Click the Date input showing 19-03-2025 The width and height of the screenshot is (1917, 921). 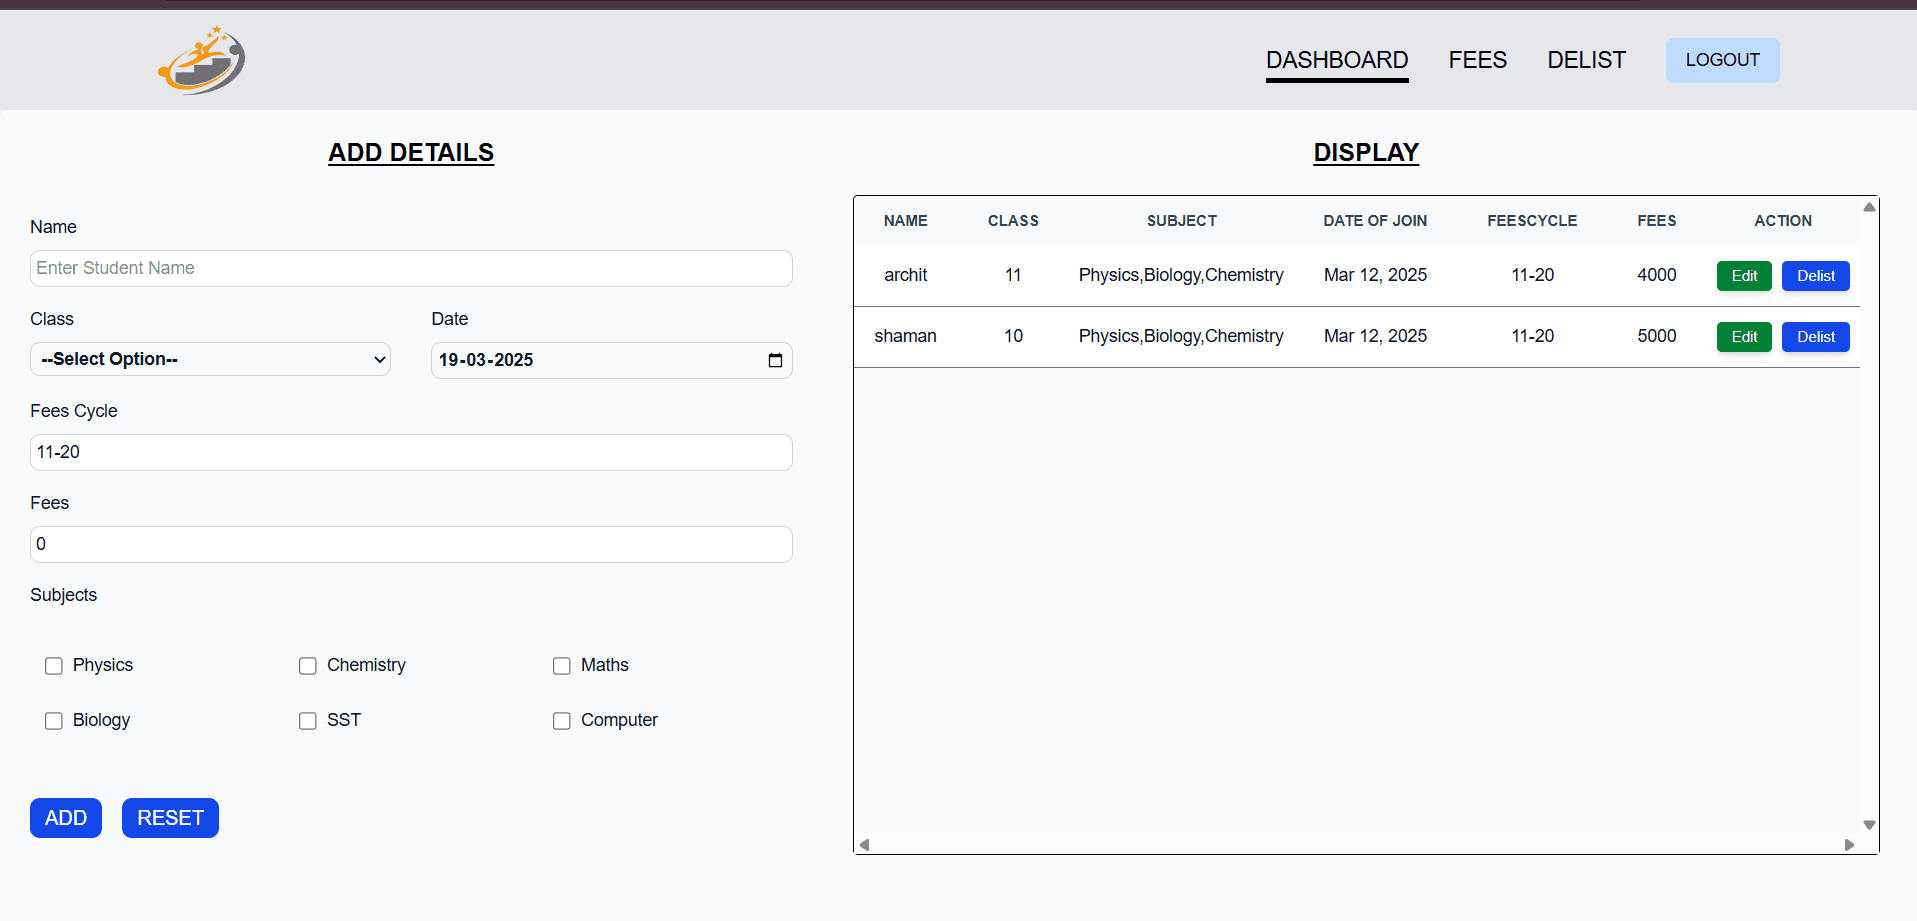pos(611,360)
